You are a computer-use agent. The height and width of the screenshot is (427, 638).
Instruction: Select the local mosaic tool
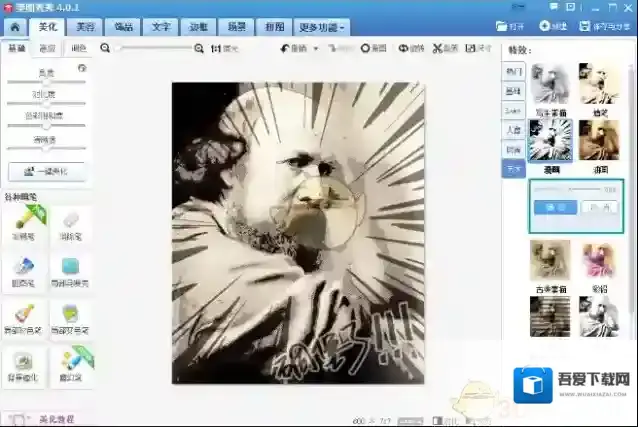point(70,269)
